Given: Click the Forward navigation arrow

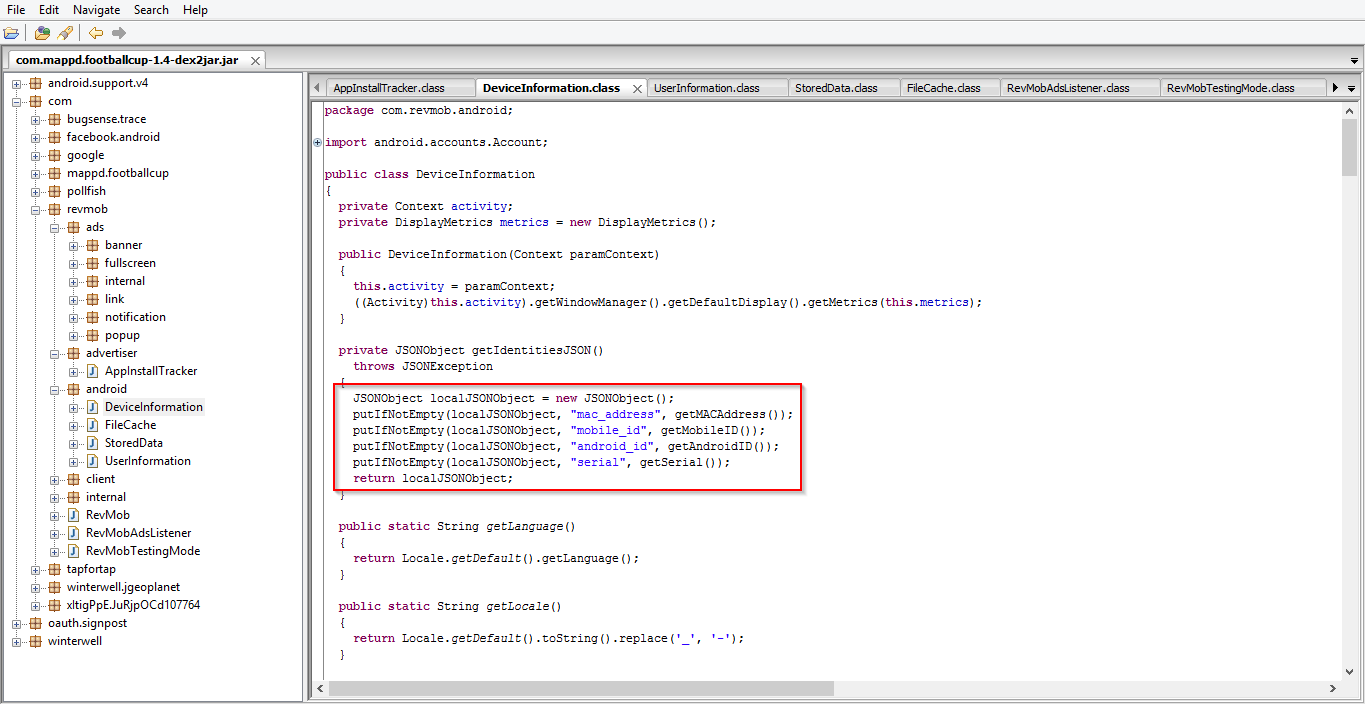Looking at the screenshot, I should pyautogui.click(x=119, y=33).
